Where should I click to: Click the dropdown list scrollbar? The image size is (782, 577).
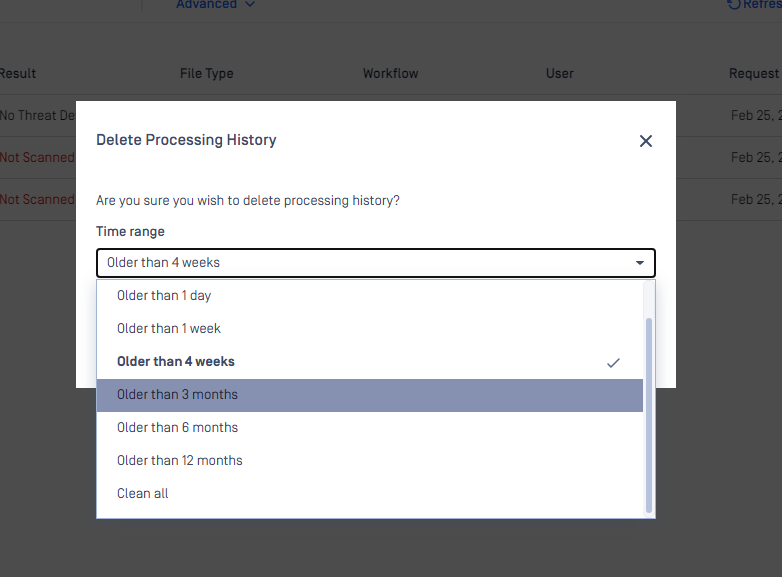point(648,415)
